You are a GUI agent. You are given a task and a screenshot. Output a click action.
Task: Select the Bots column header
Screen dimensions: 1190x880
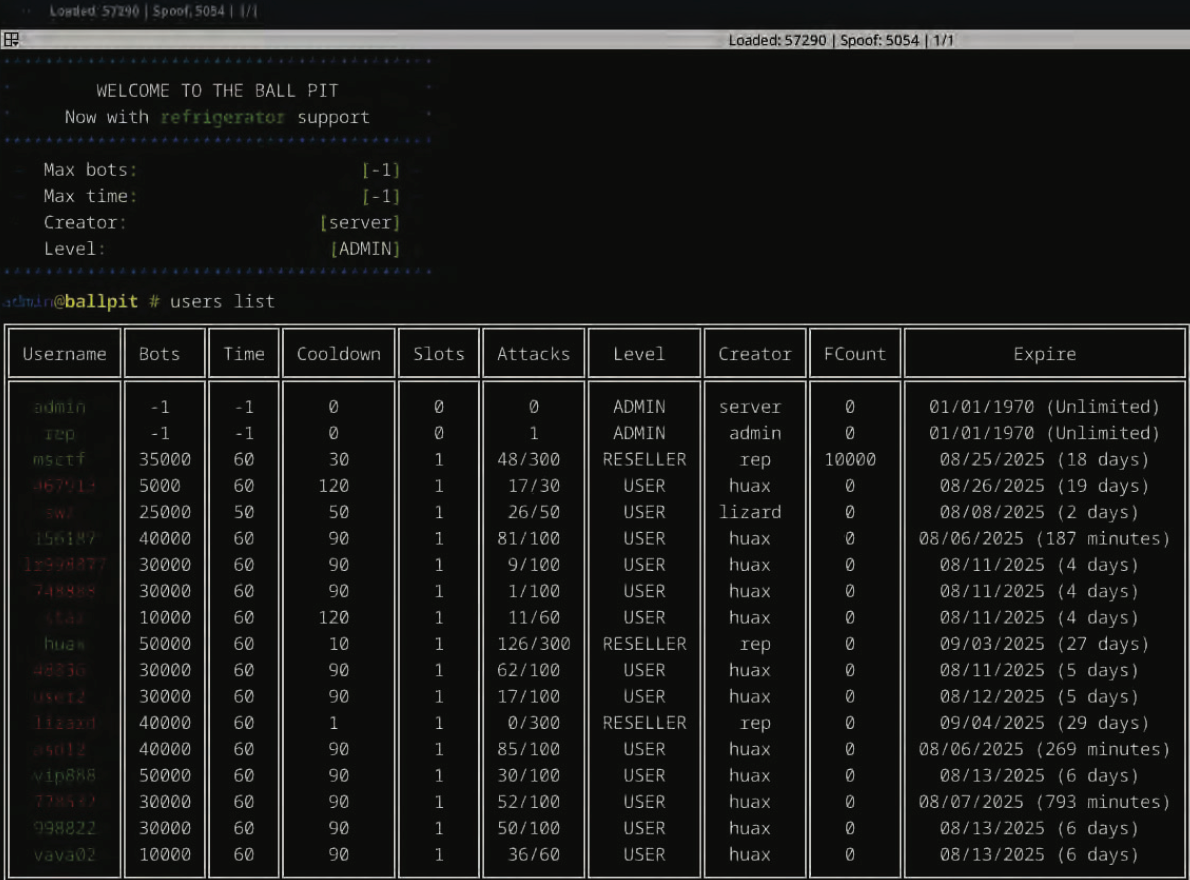click(x=159, y=354)
